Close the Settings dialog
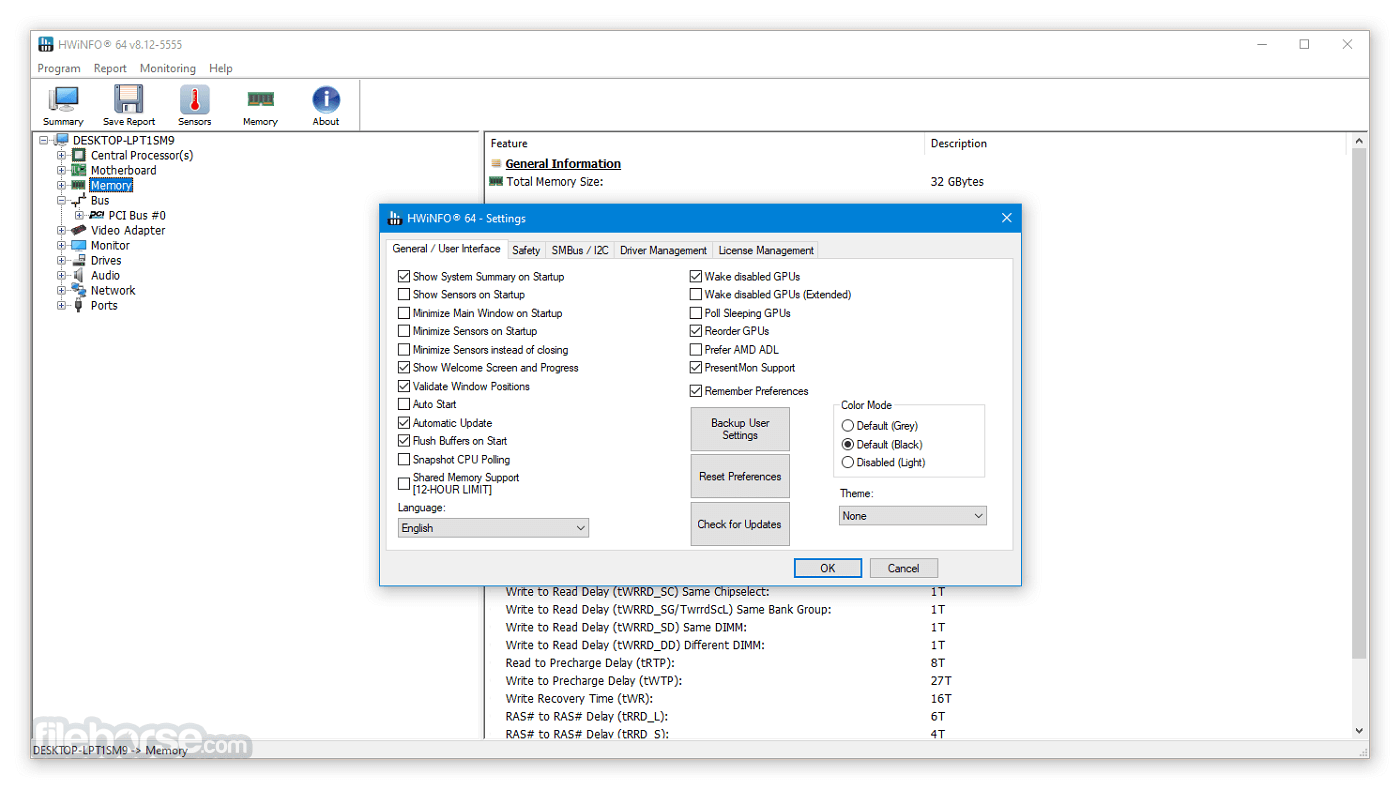This screenshot has width=1400, height=789. tap(1007, 218)
